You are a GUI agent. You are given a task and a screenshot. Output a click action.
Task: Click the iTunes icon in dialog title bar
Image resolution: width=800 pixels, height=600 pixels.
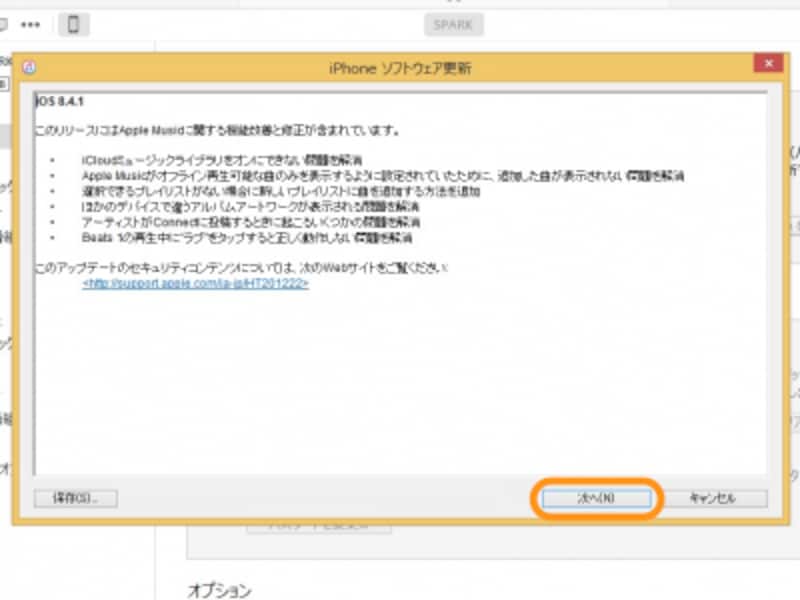[30, 68]
